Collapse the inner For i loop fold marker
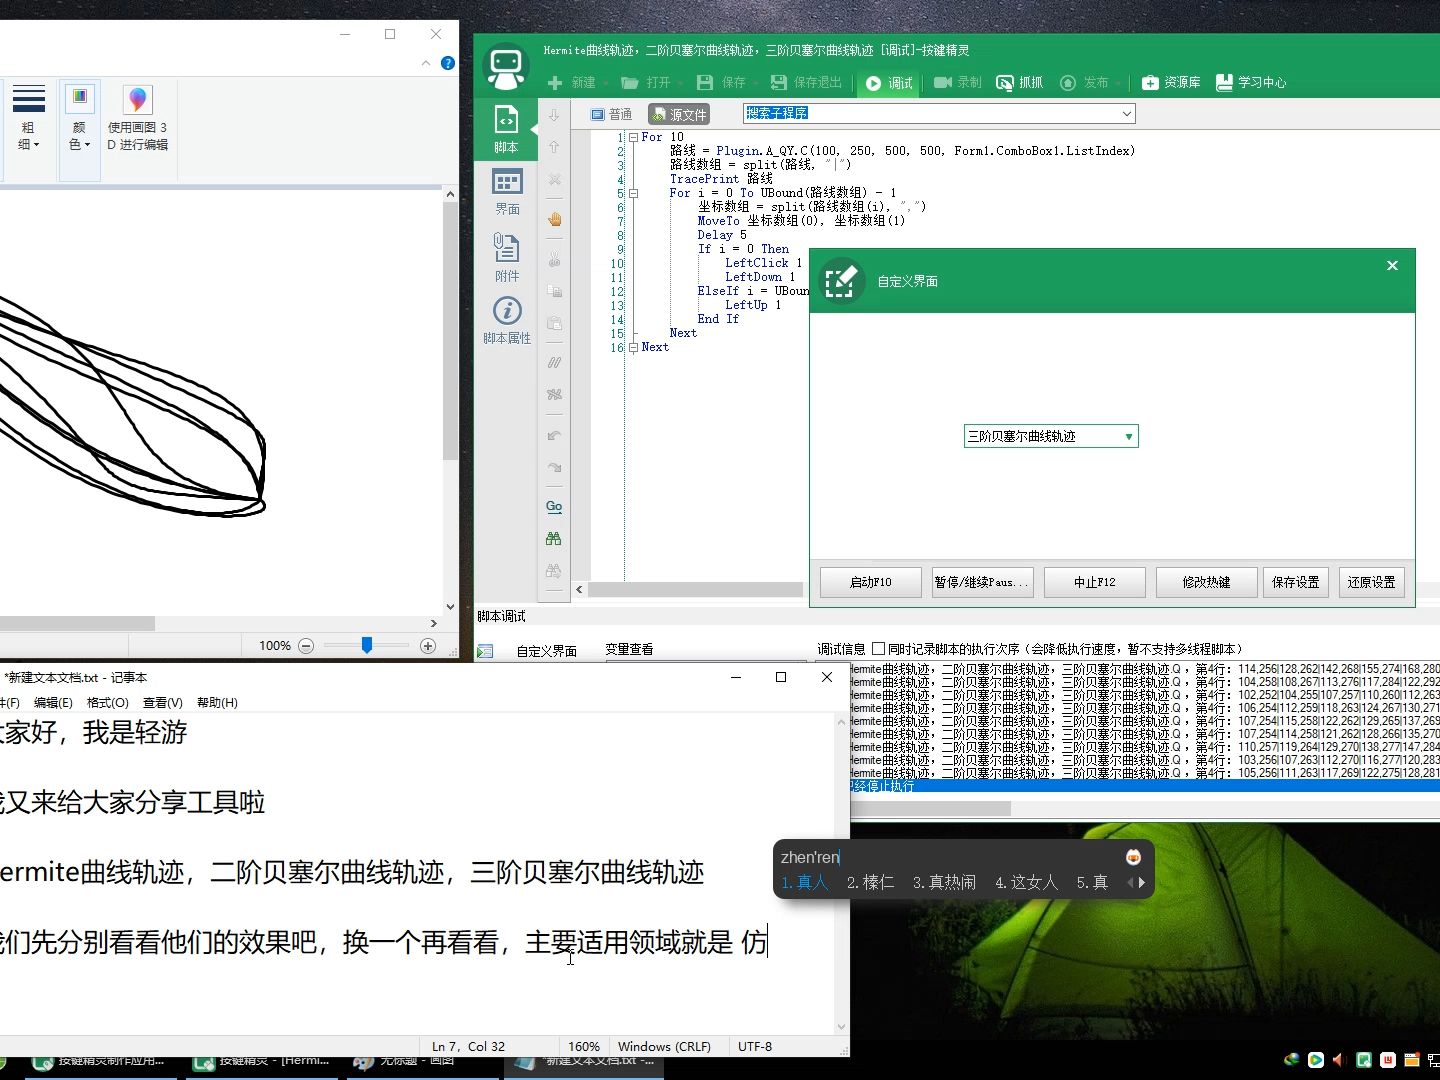 click(633, 193)
